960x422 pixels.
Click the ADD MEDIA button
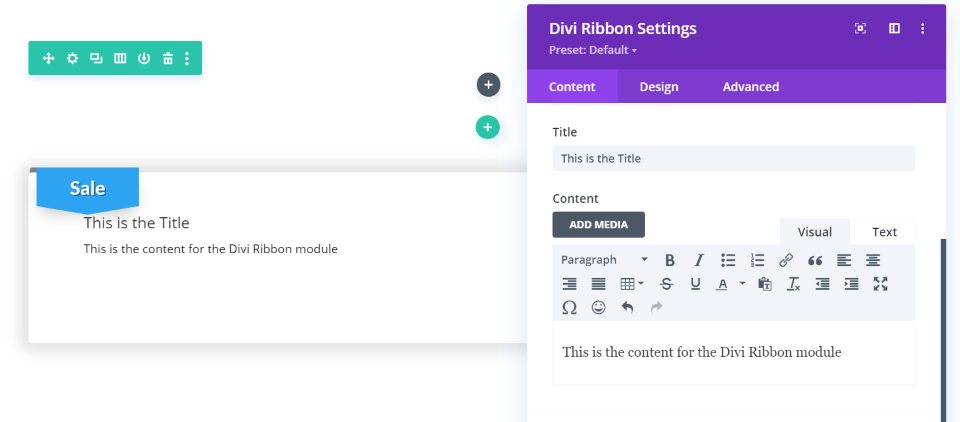[598, 225]
